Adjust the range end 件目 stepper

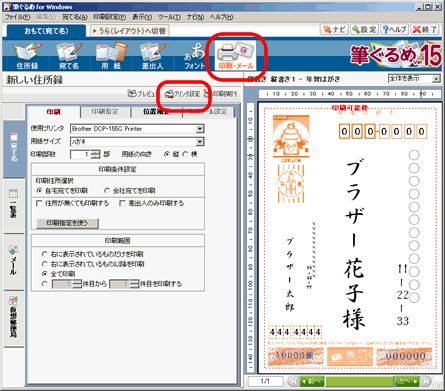(x=134, y=284)
